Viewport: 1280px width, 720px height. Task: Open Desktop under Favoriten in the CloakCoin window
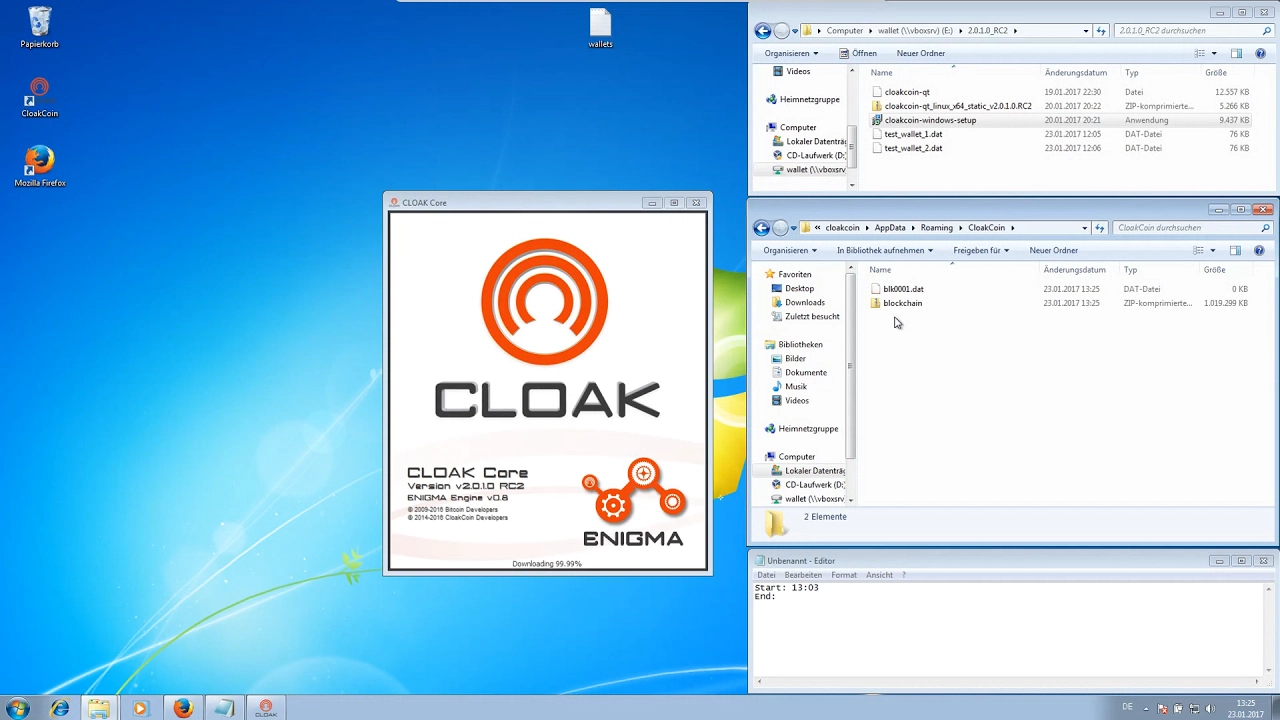[799, 288]
